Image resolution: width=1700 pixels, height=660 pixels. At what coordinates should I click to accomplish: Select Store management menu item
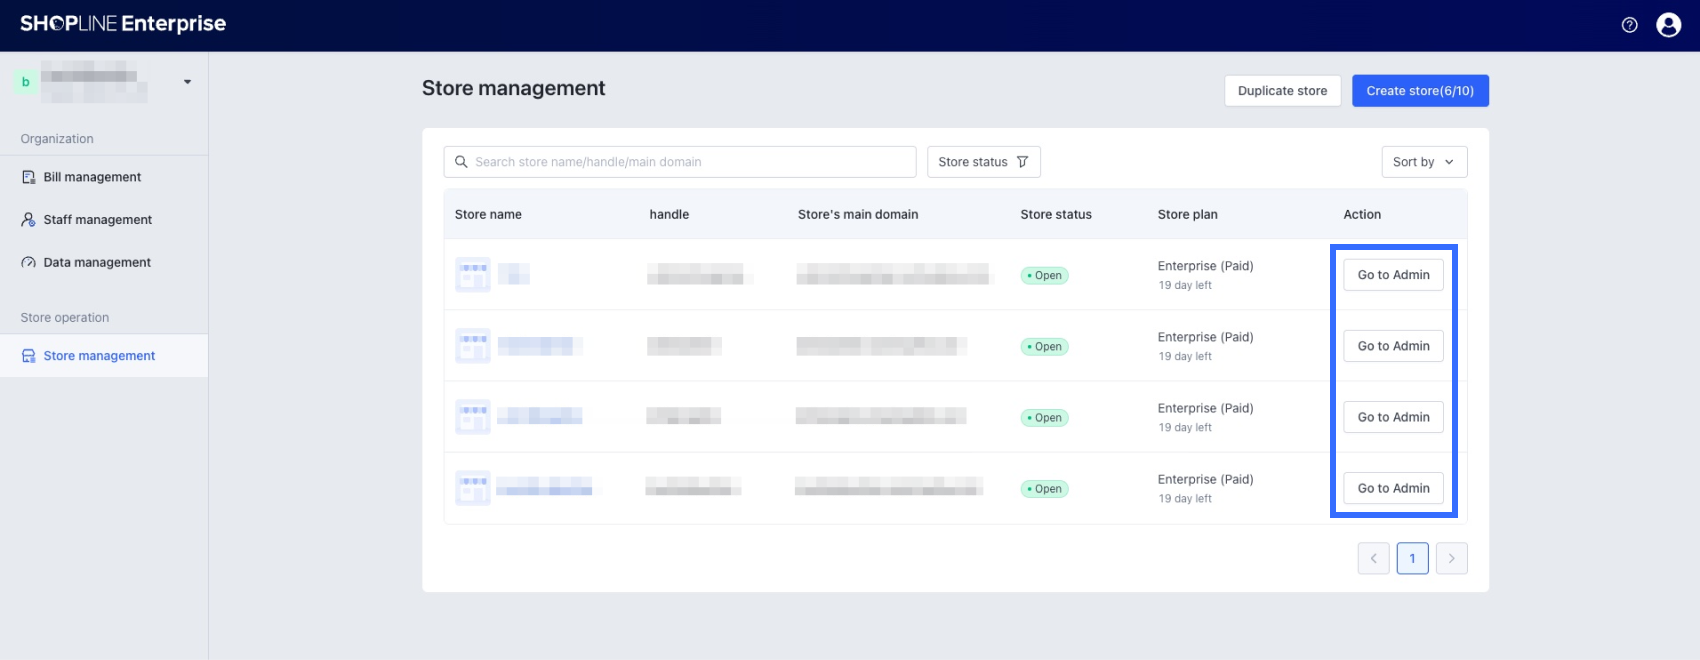pyautogui.click(x=104, y=356)
